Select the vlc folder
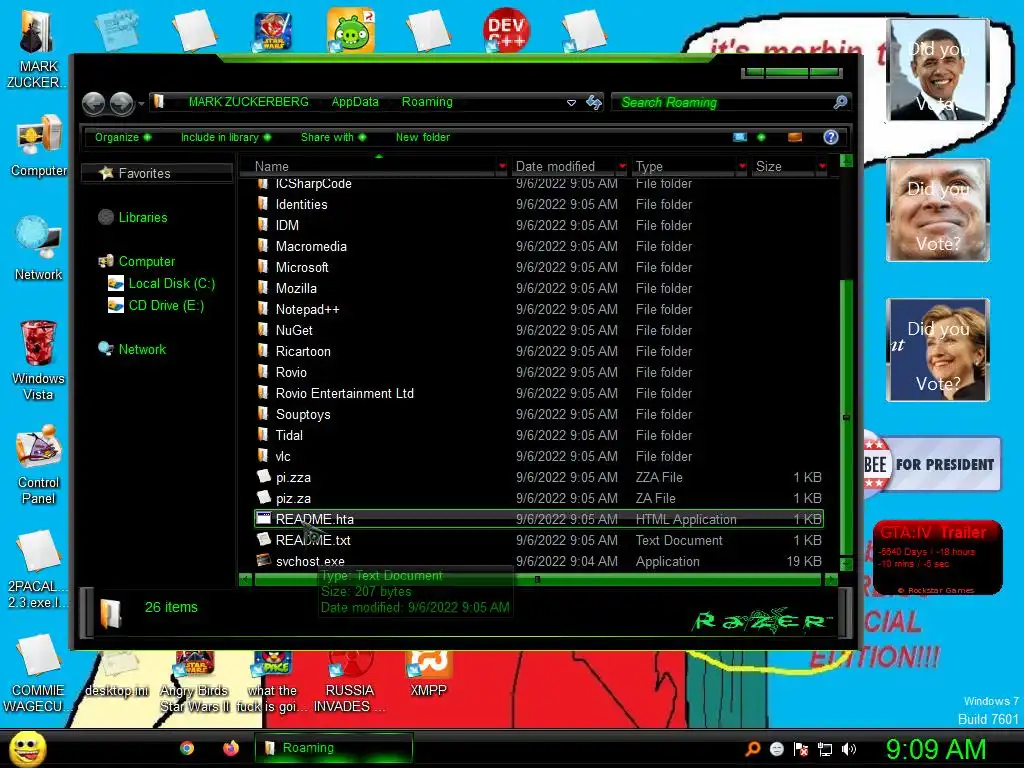The width and height of the screenshot is (1024, 768). (283, 456)
